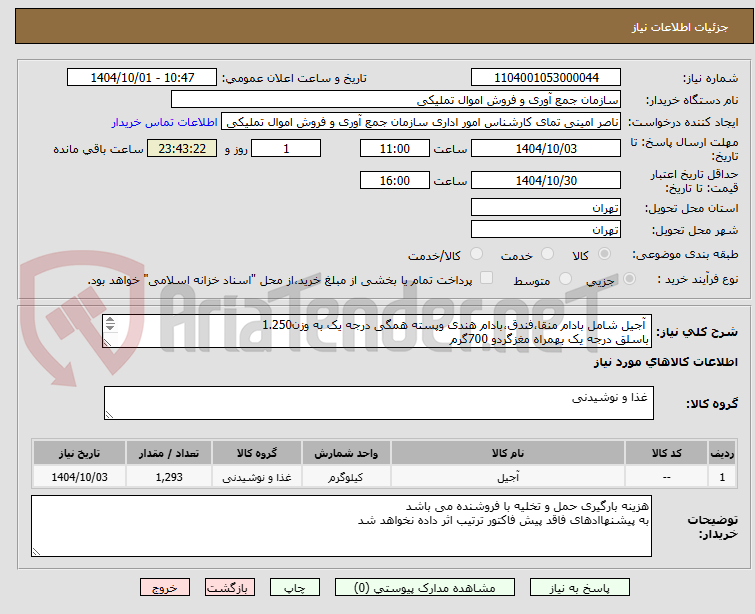Viewport: 755px width, 614px height.
Task: Click the آجیل item name cell
Action: tap(508, 477)
